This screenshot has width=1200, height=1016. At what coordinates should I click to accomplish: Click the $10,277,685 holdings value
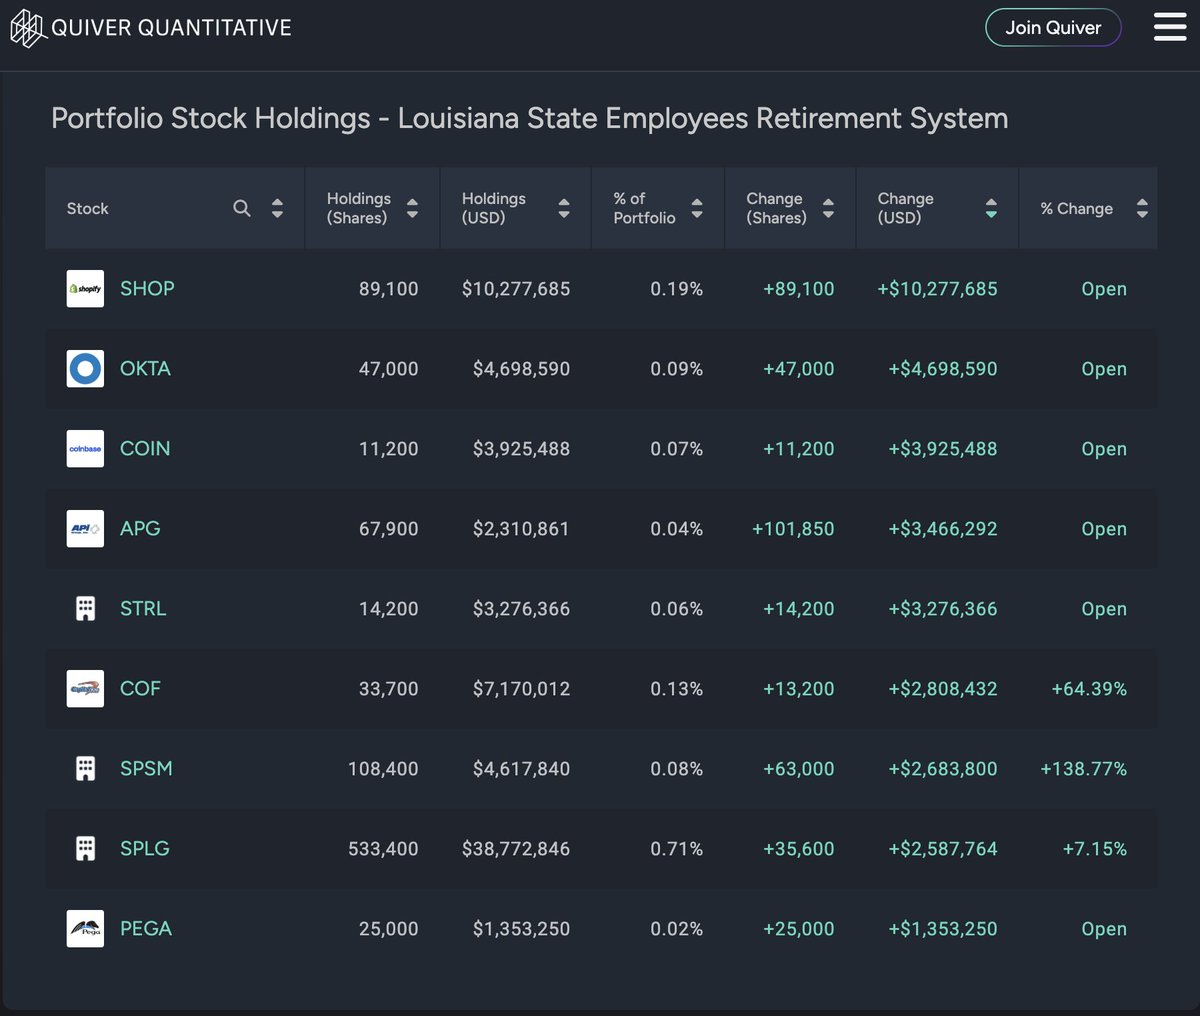tap(516, 289)
